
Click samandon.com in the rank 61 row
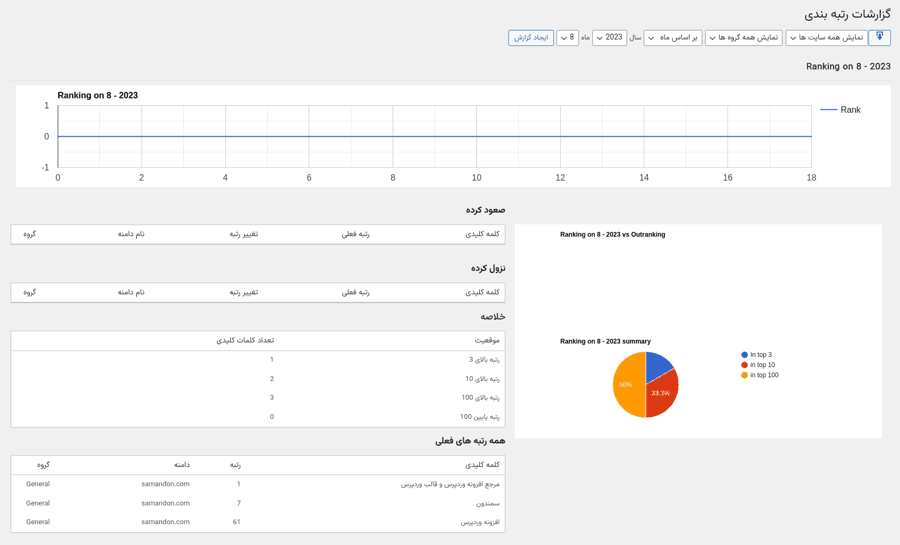click(165, 522)
